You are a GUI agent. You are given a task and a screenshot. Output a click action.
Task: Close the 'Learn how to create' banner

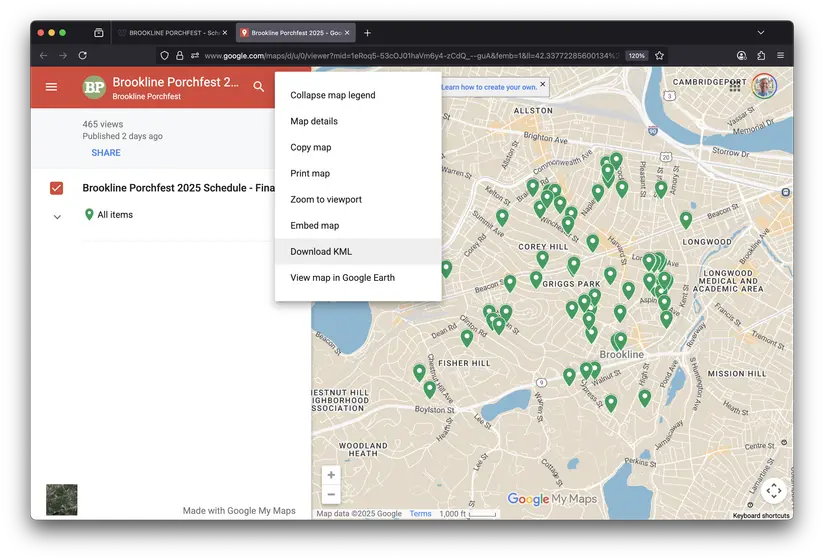543,85
